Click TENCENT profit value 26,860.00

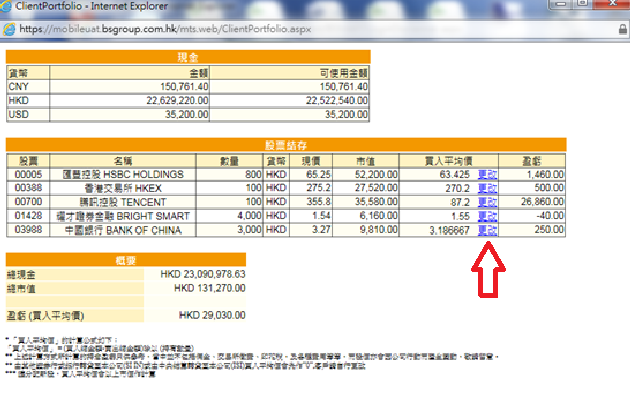click(542, 202)
